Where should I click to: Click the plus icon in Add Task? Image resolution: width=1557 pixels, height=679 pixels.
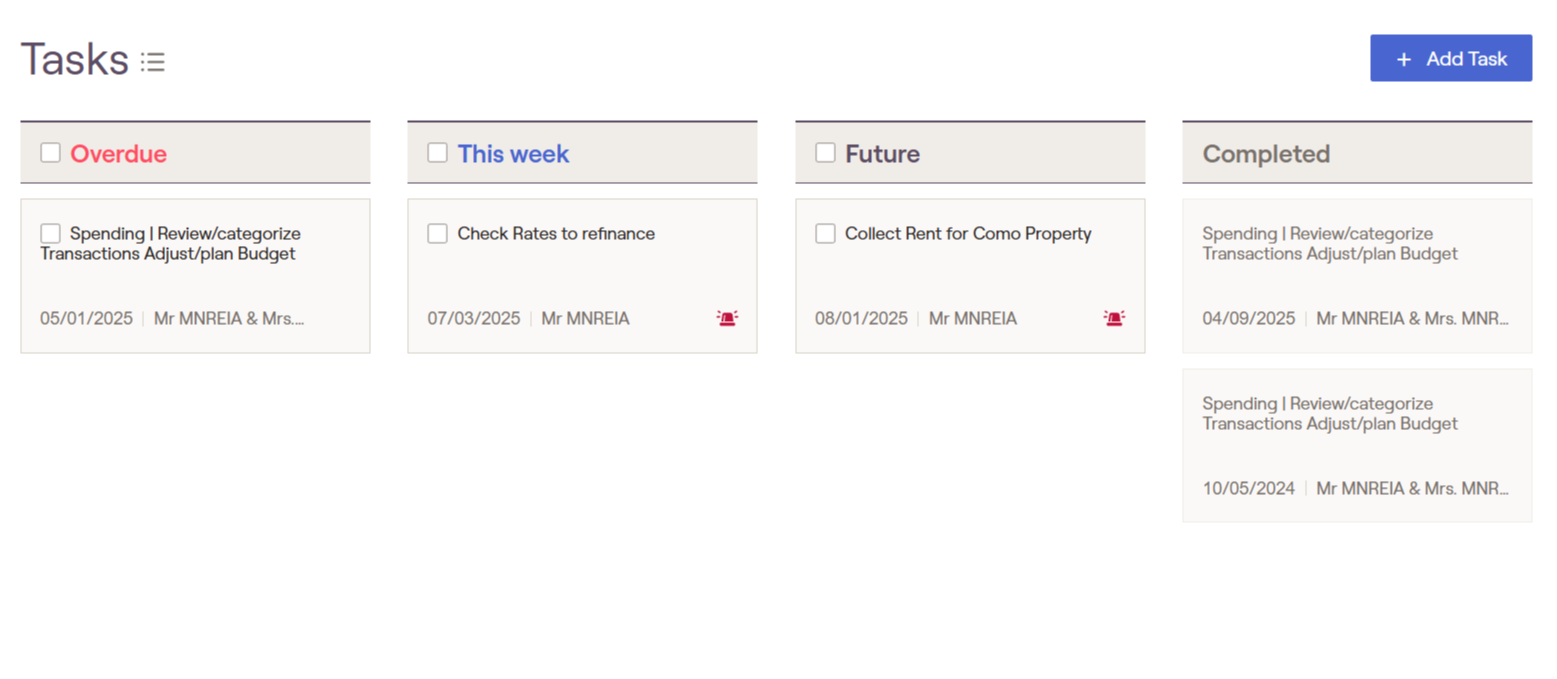pyautogui.click(x=1404, y=59)
